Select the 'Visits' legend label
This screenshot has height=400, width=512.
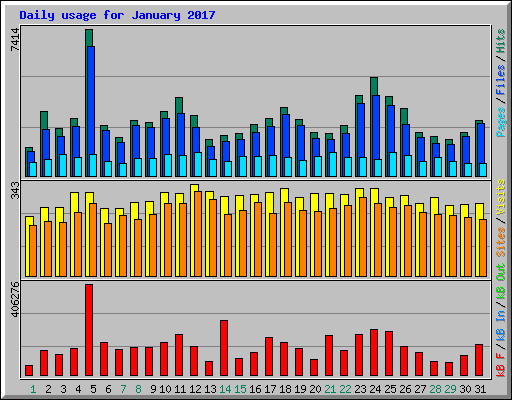[x=501, y=197]
